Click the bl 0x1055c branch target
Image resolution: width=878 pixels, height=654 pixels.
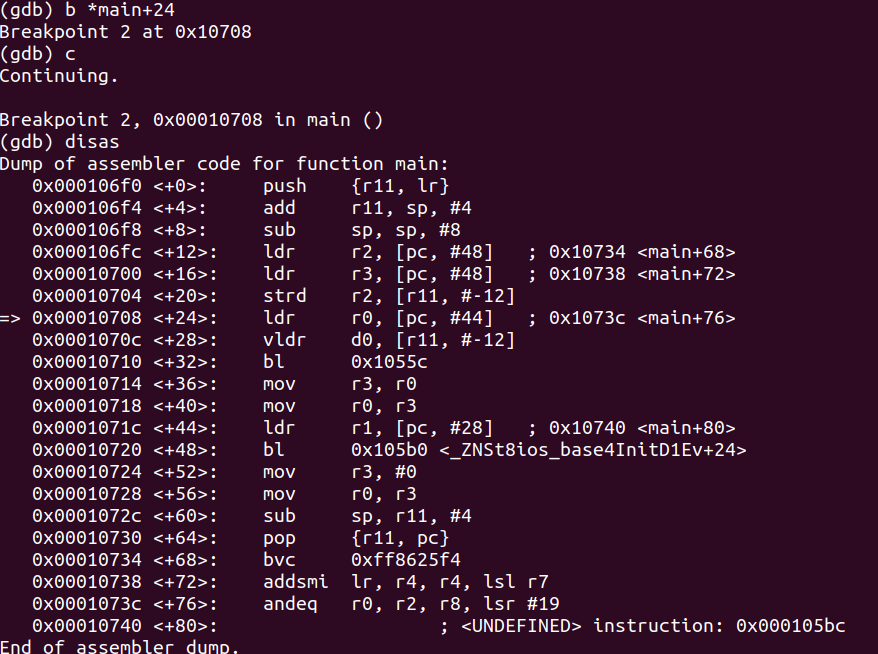click(389, 362)
